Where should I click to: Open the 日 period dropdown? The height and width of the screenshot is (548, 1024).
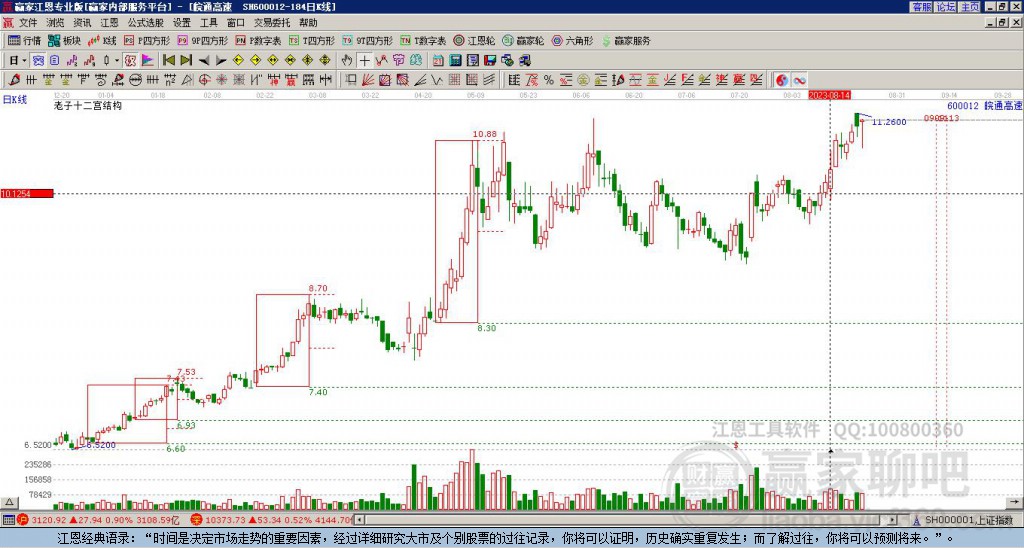point(17,60)
